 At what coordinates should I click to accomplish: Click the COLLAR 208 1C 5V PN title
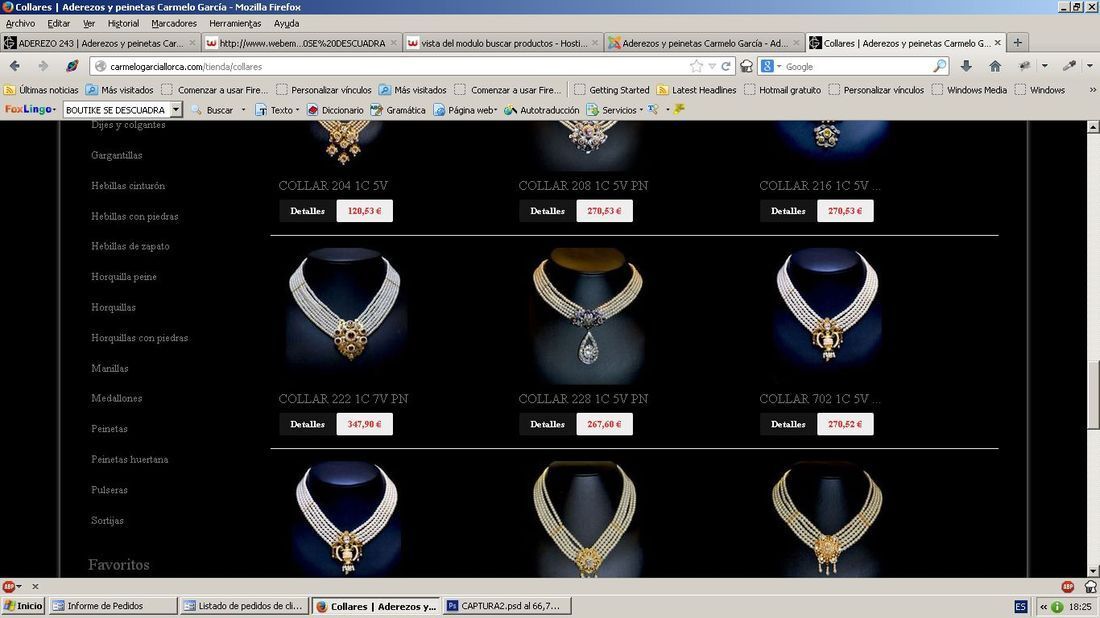[583, 186]
